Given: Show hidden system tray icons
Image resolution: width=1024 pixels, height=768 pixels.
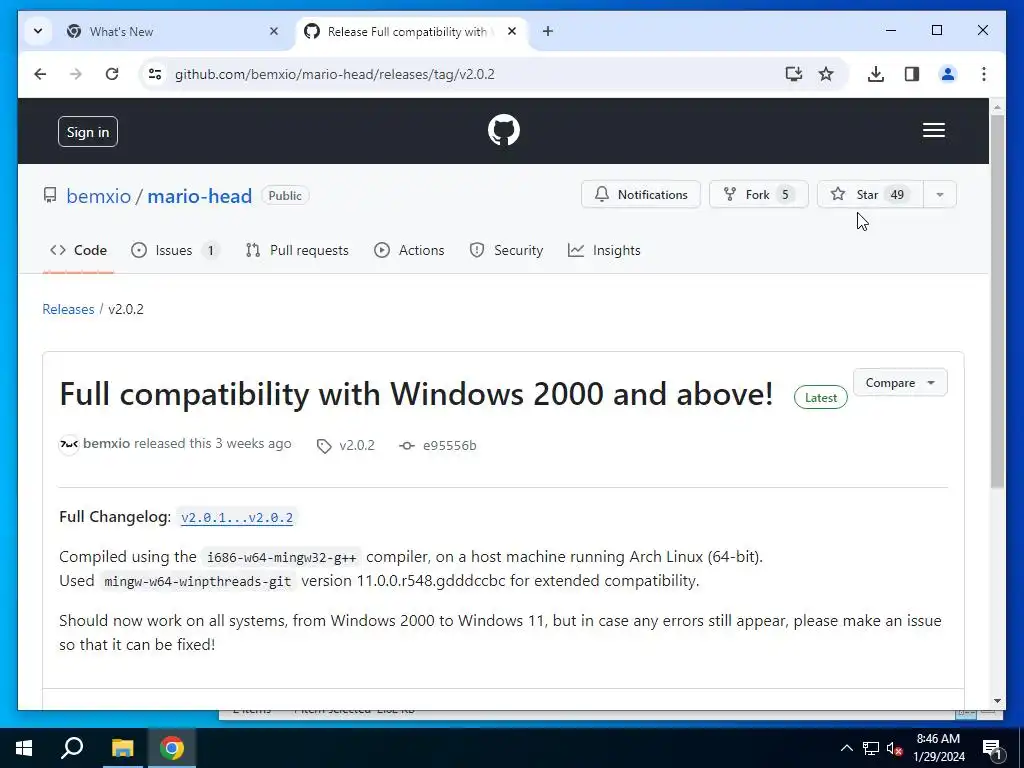Looking at the screenshot, I should [x=846, y=748].
